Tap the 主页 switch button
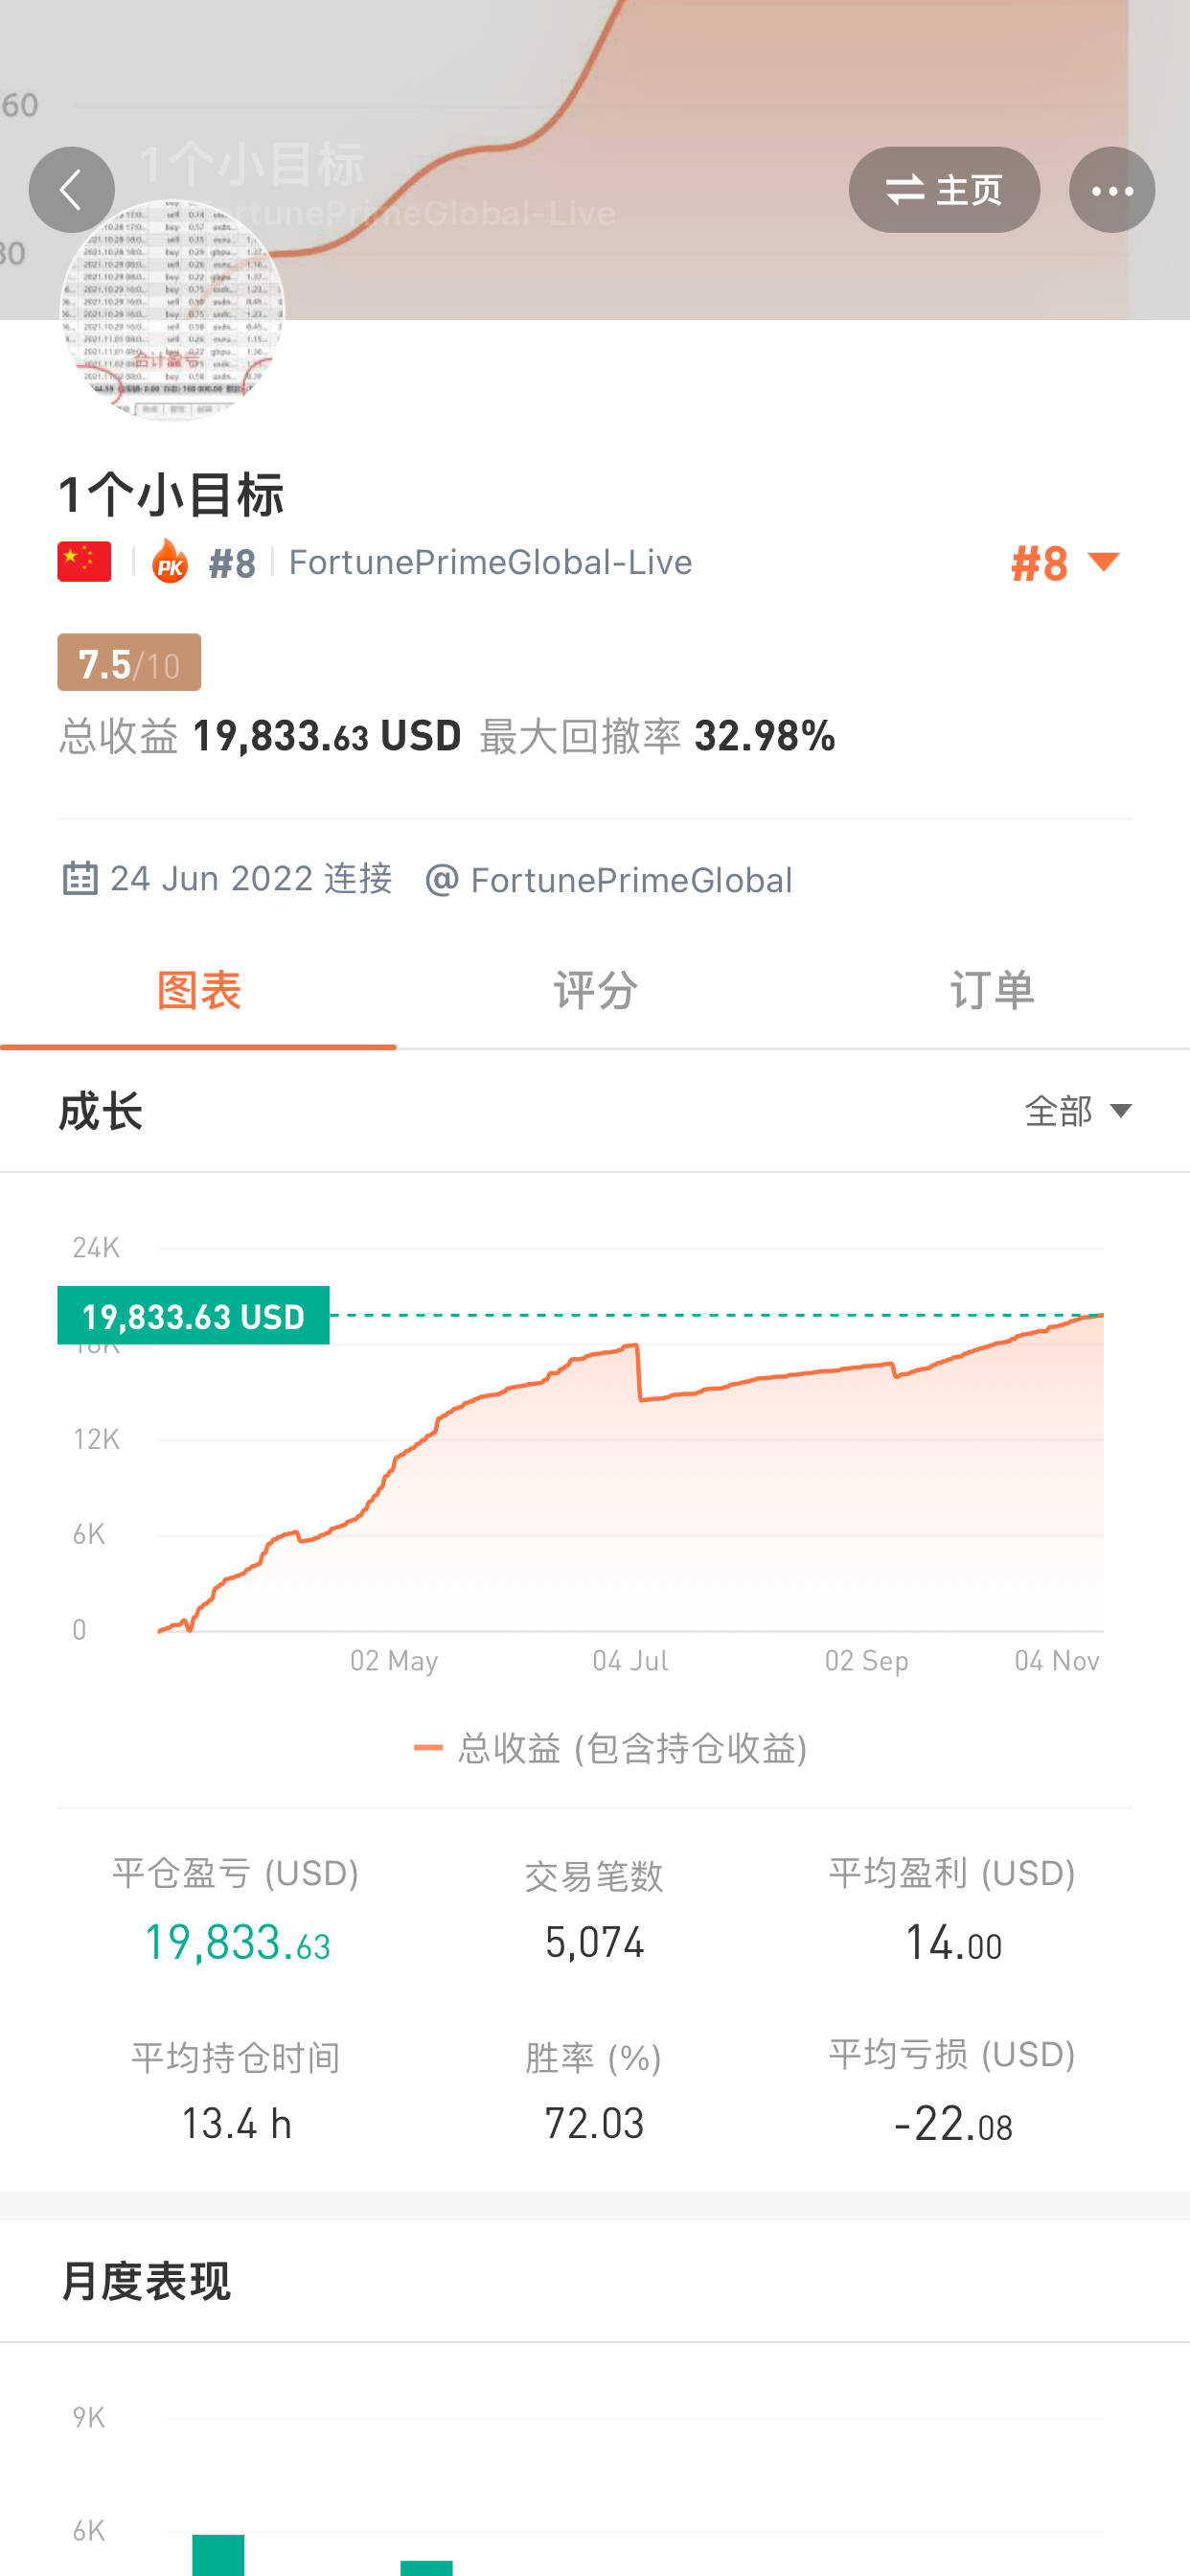 (943, 190)
